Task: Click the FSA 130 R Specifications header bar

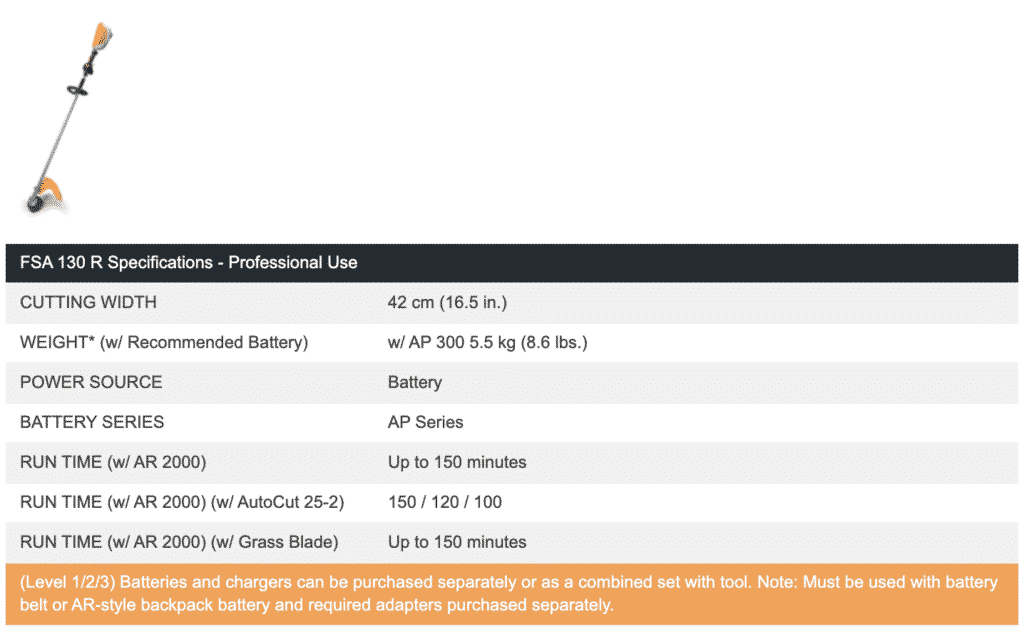Action: [x=511, y=262]
